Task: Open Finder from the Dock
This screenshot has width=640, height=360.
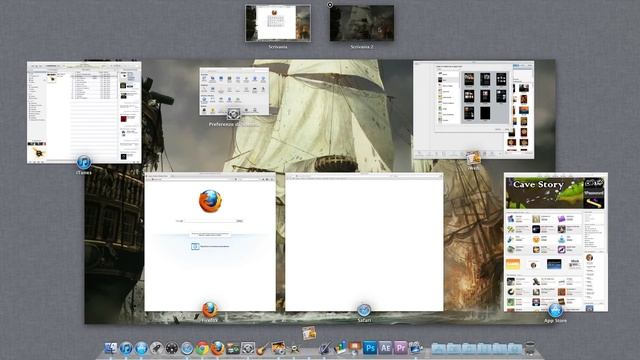Action: pyautogui.click(x=111, y=348)
